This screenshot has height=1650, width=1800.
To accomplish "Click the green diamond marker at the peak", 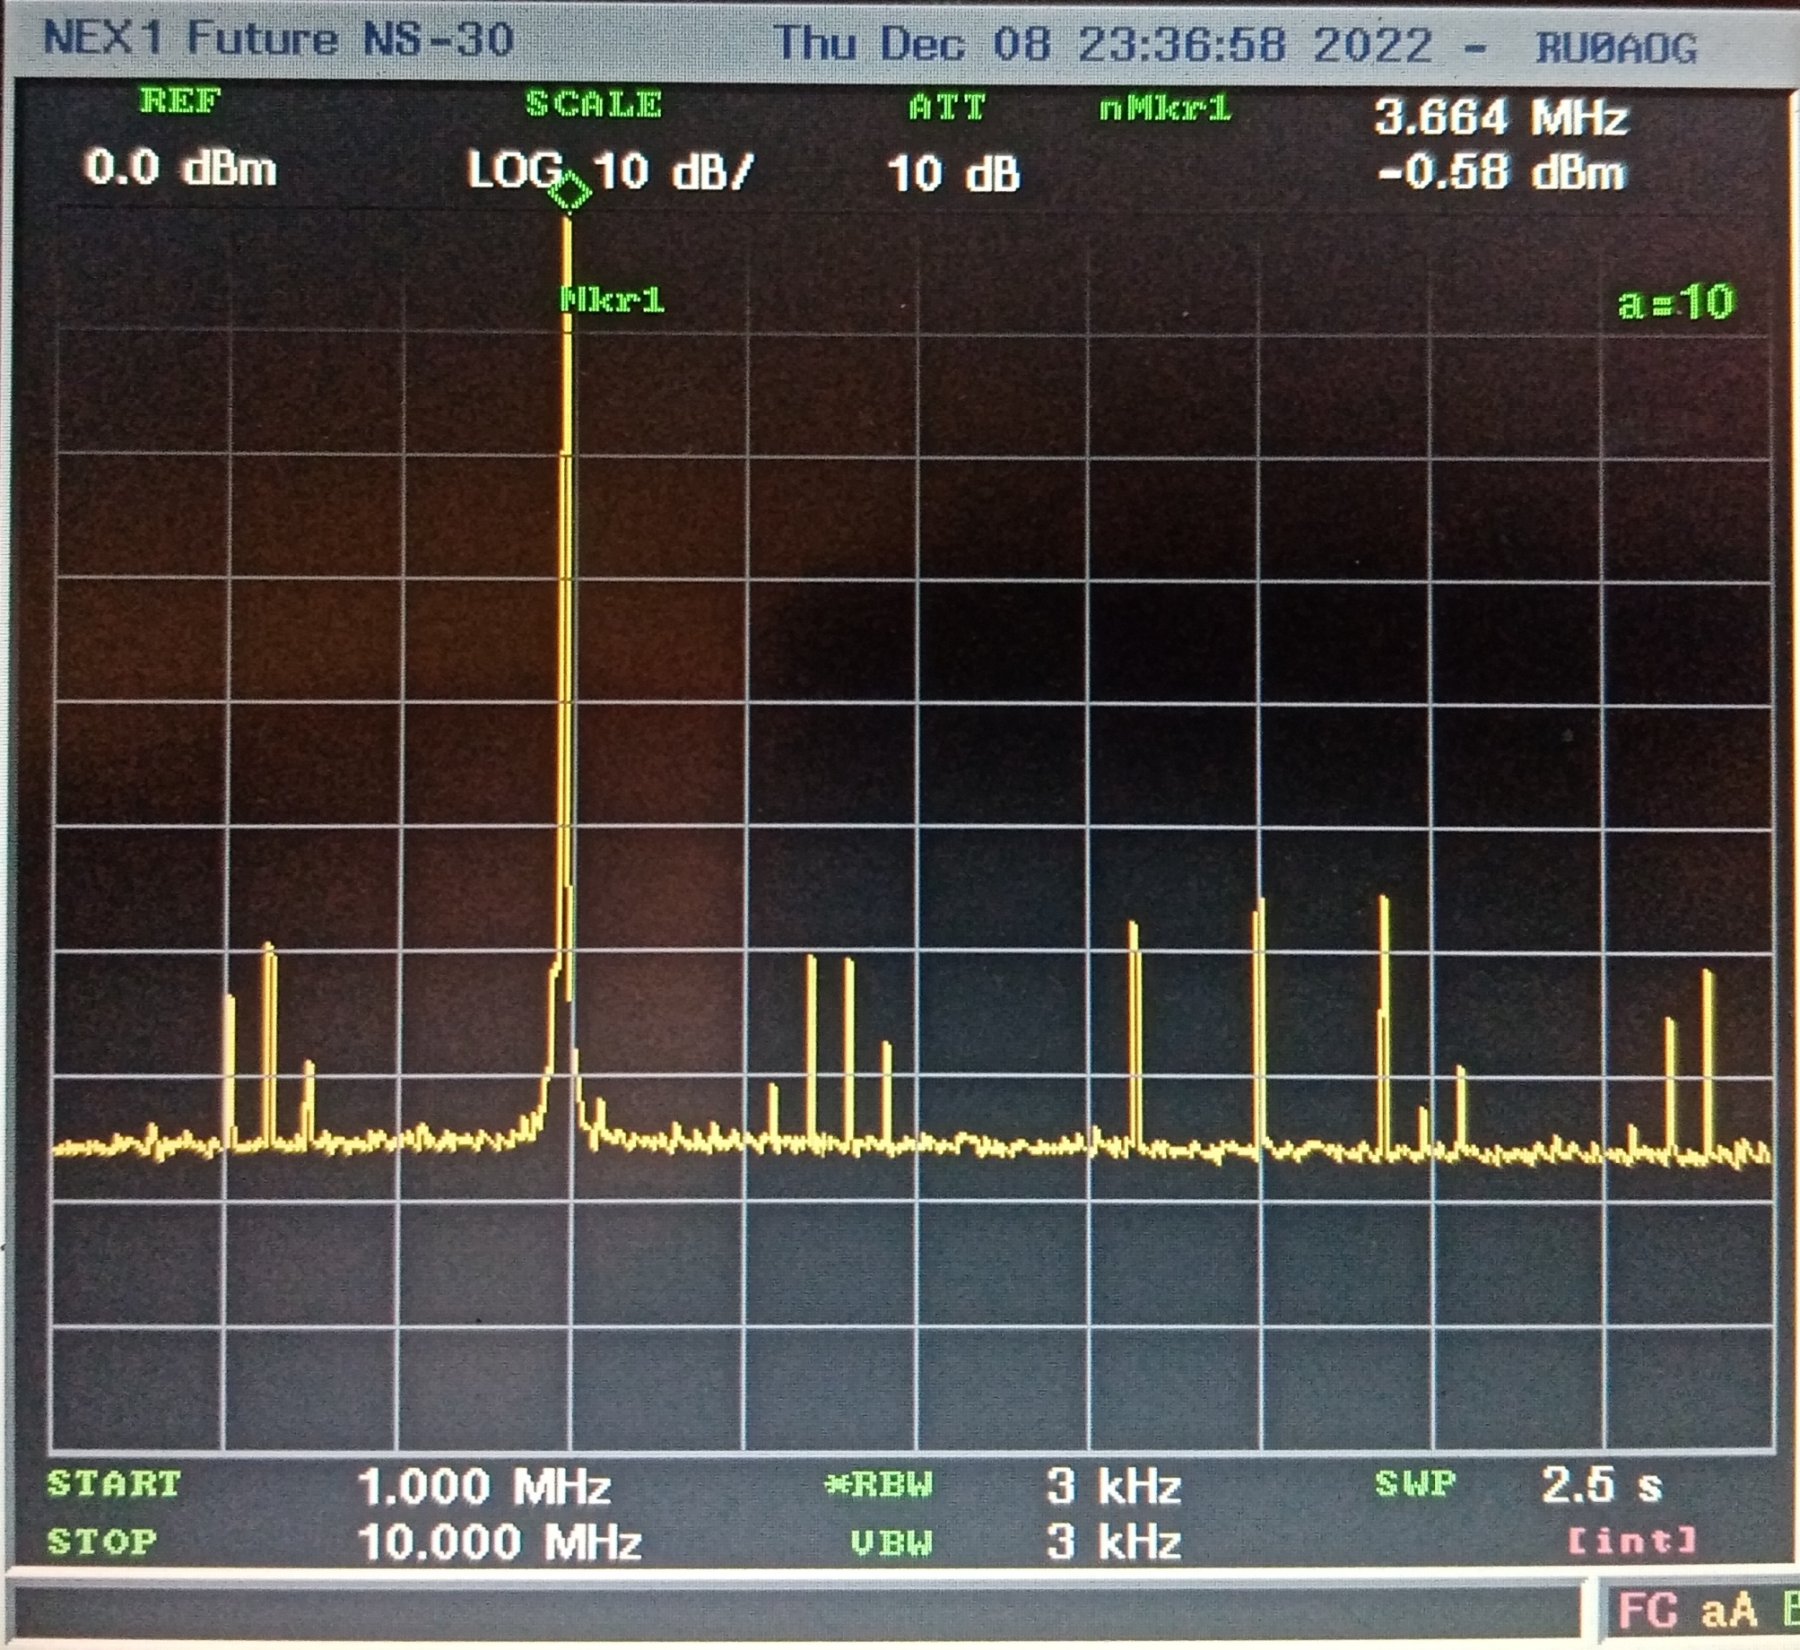I will point(570,192).
